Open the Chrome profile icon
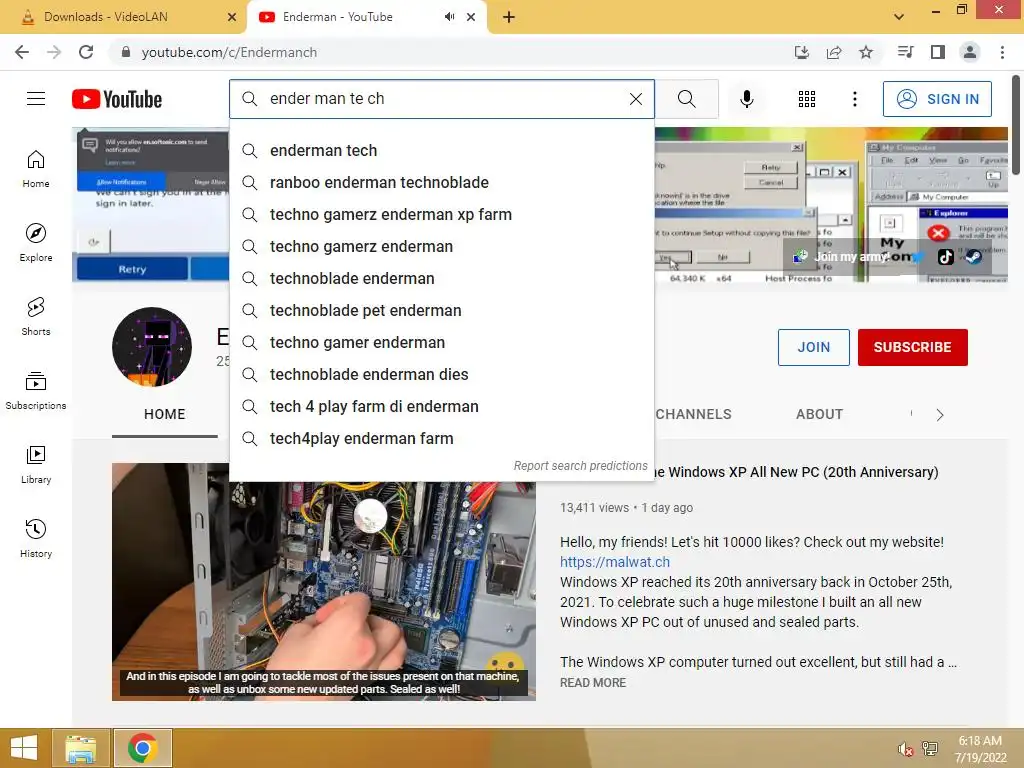This screenshot has height=768, width=1024. pyautogui.click(x=970, y=52)
